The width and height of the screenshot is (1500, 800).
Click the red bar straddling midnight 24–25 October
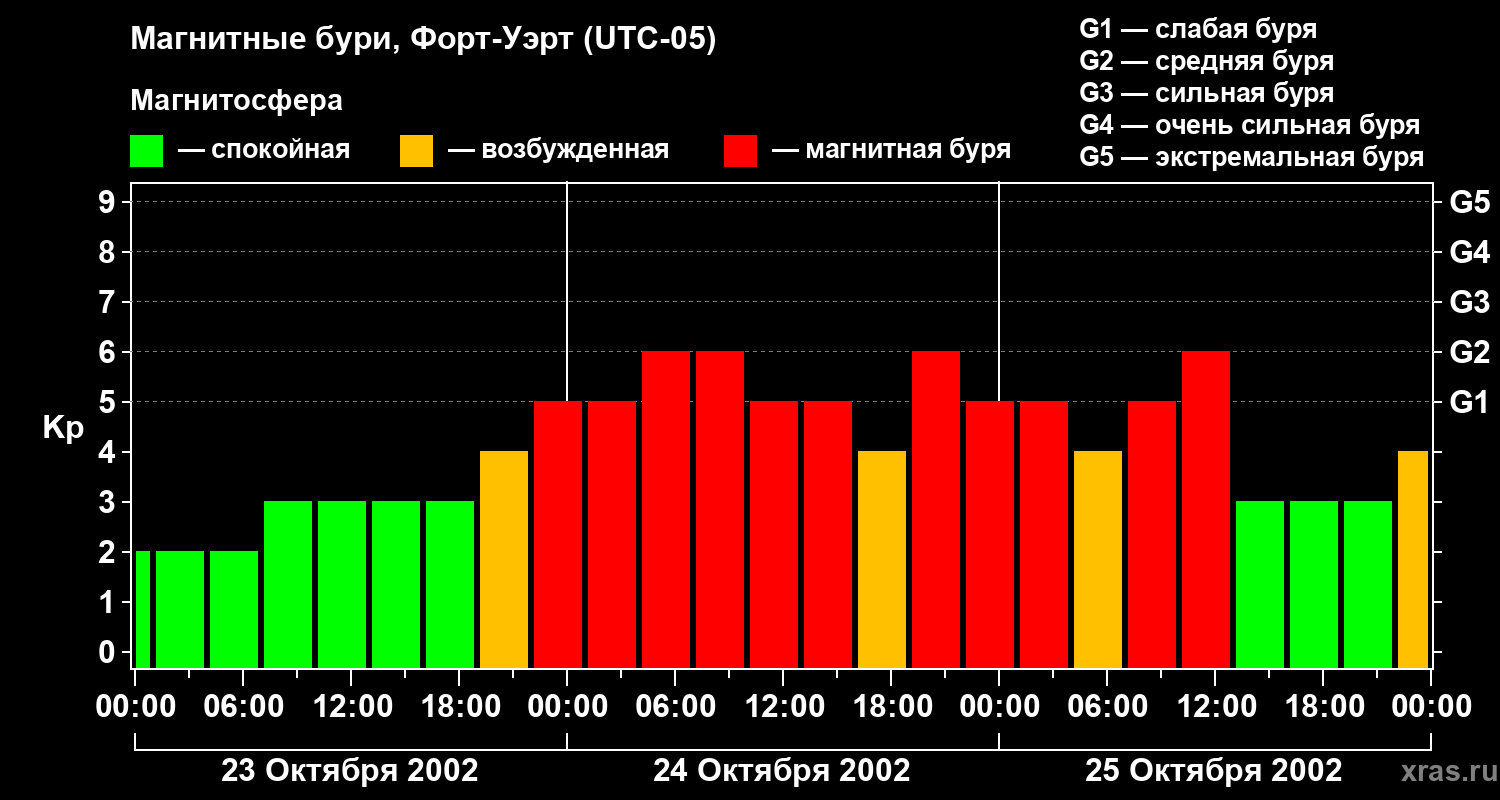[990, 534]
